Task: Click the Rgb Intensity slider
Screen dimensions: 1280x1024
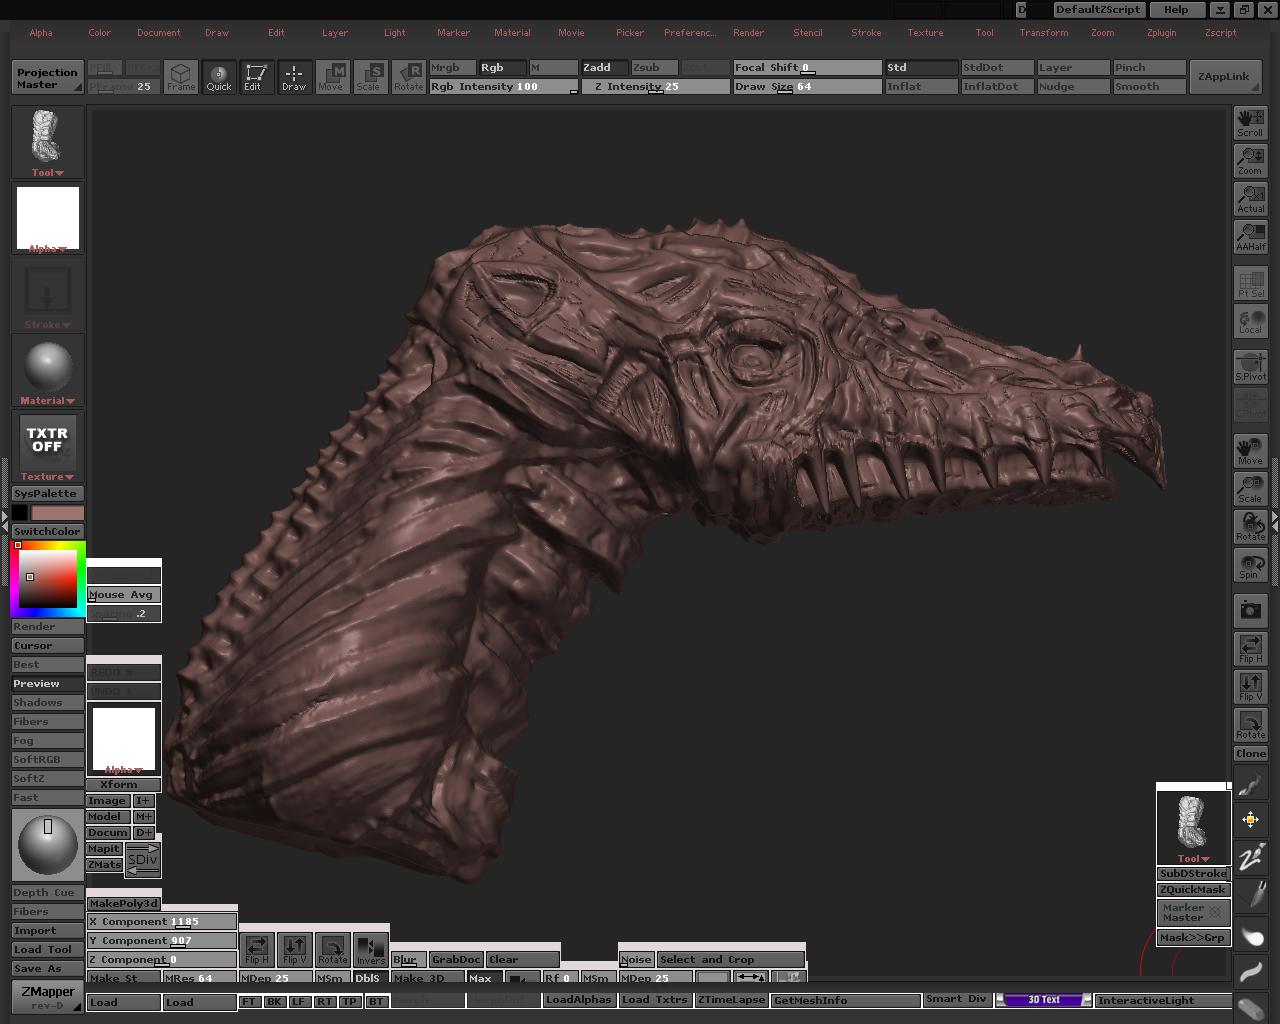Action: tap(503, 87)
